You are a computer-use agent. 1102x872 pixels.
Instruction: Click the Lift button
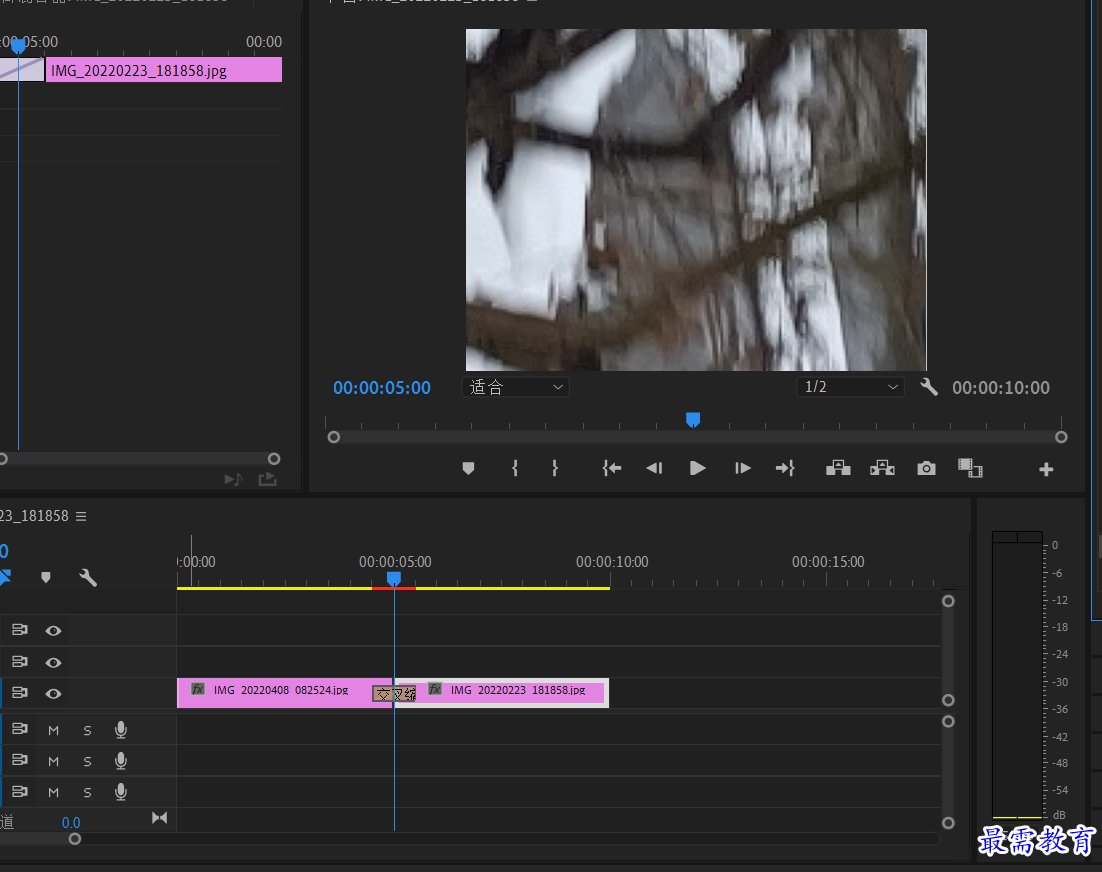[838, 468]
